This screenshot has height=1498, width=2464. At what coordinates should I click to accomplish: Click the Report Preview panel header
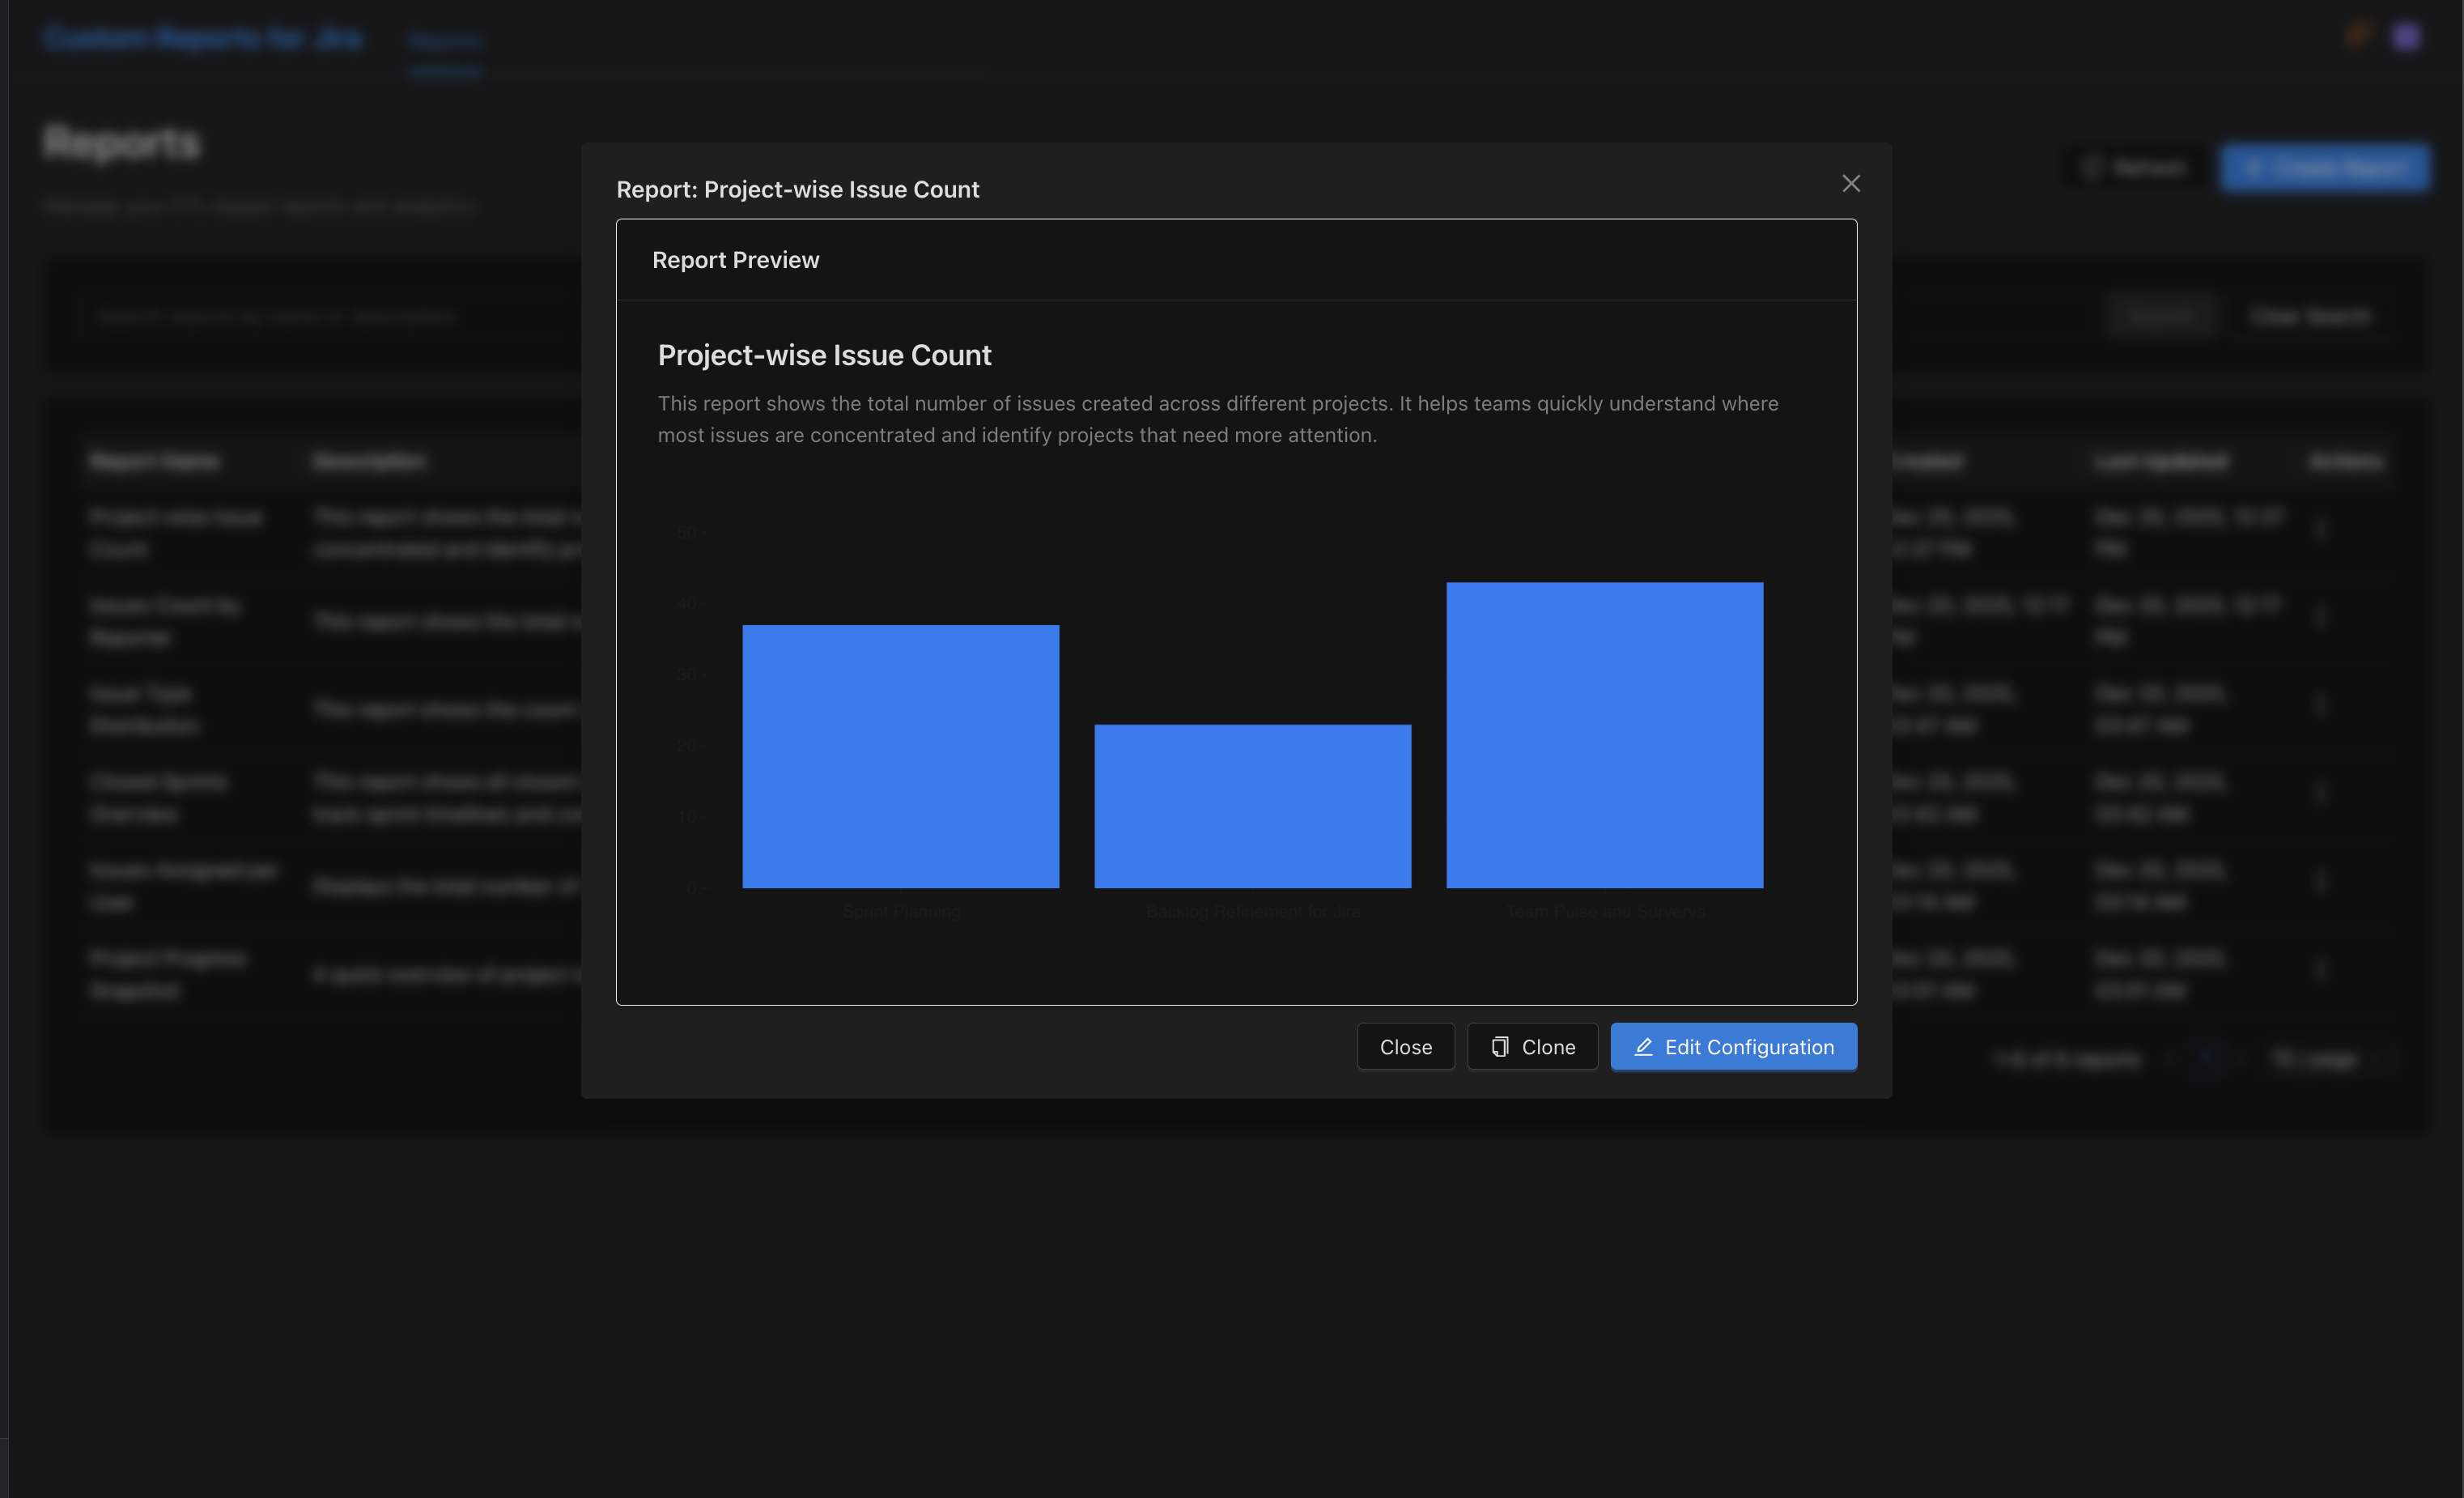(735, 260)
